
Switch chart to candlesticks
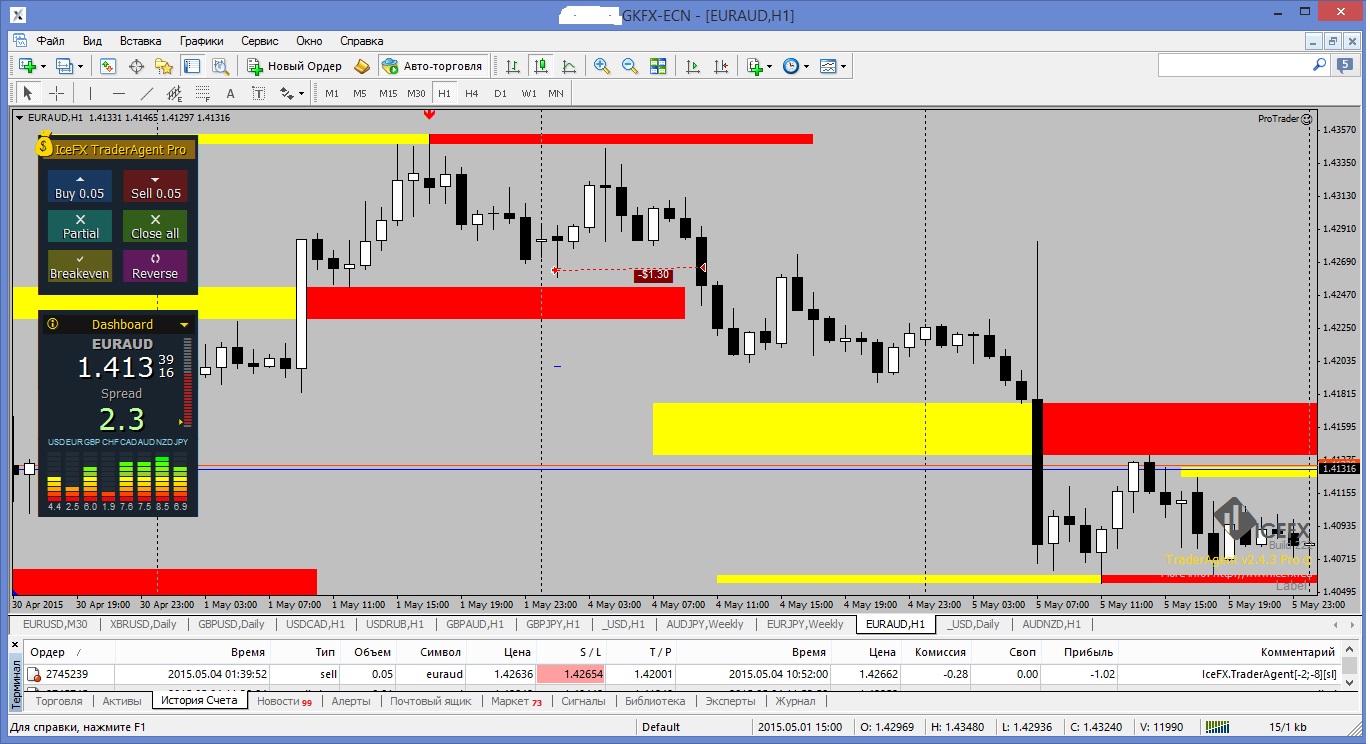point(541,66)
